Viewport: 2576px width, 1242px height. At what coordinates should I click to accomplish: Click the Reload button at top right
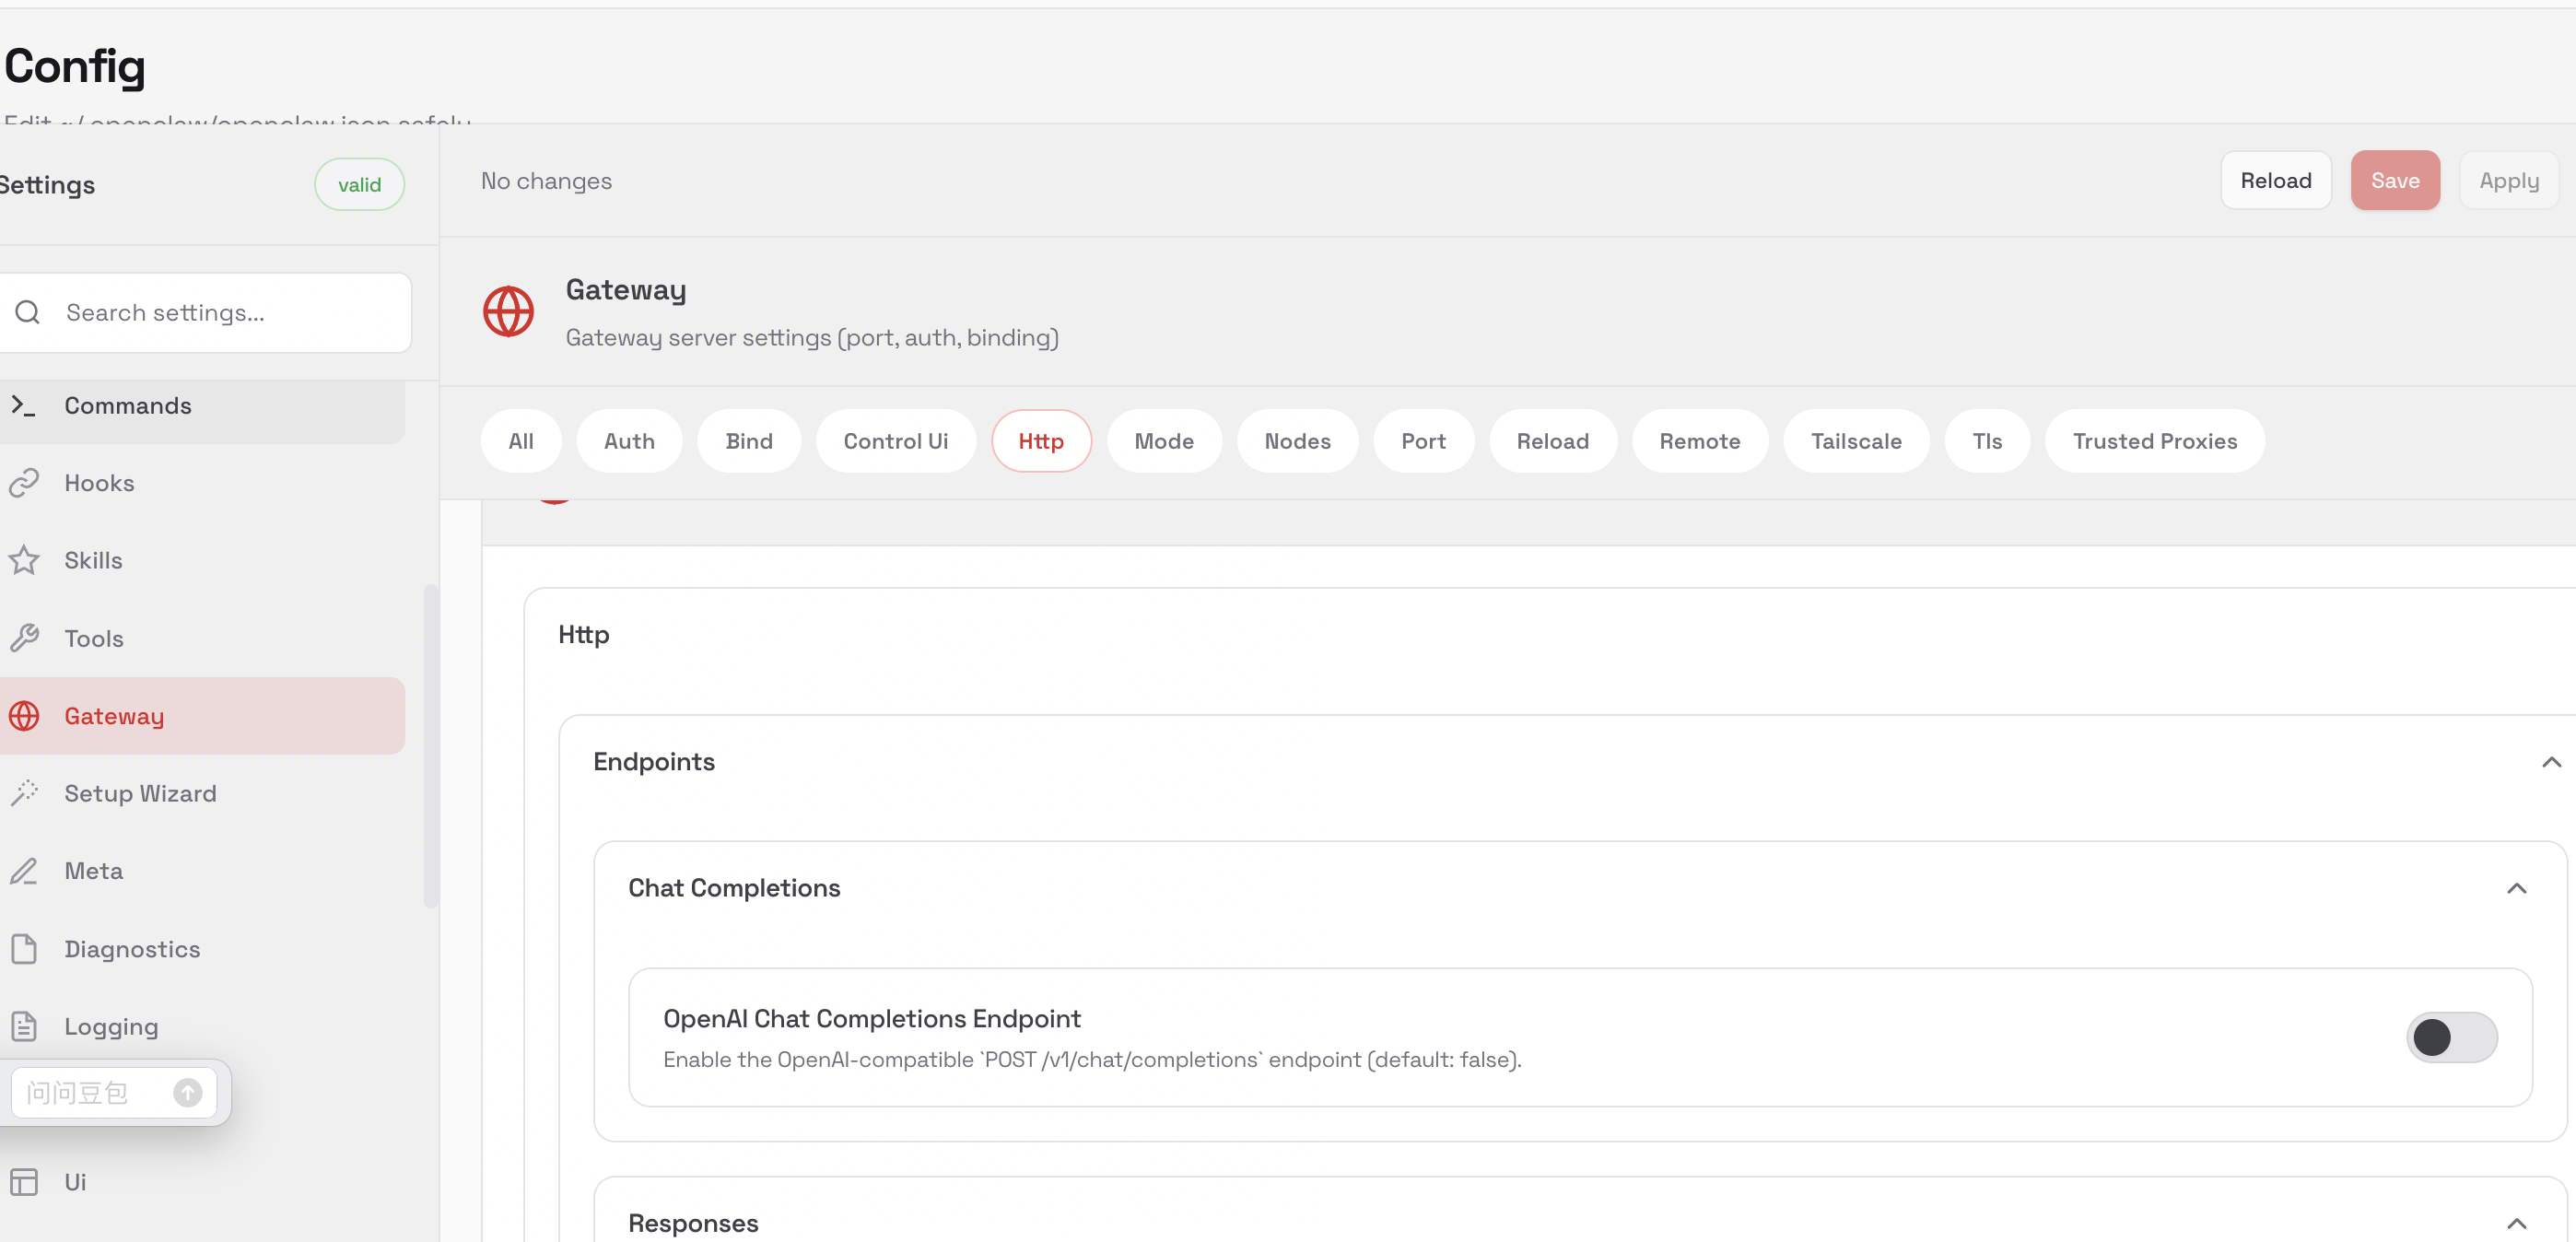tap(2275, 181)
